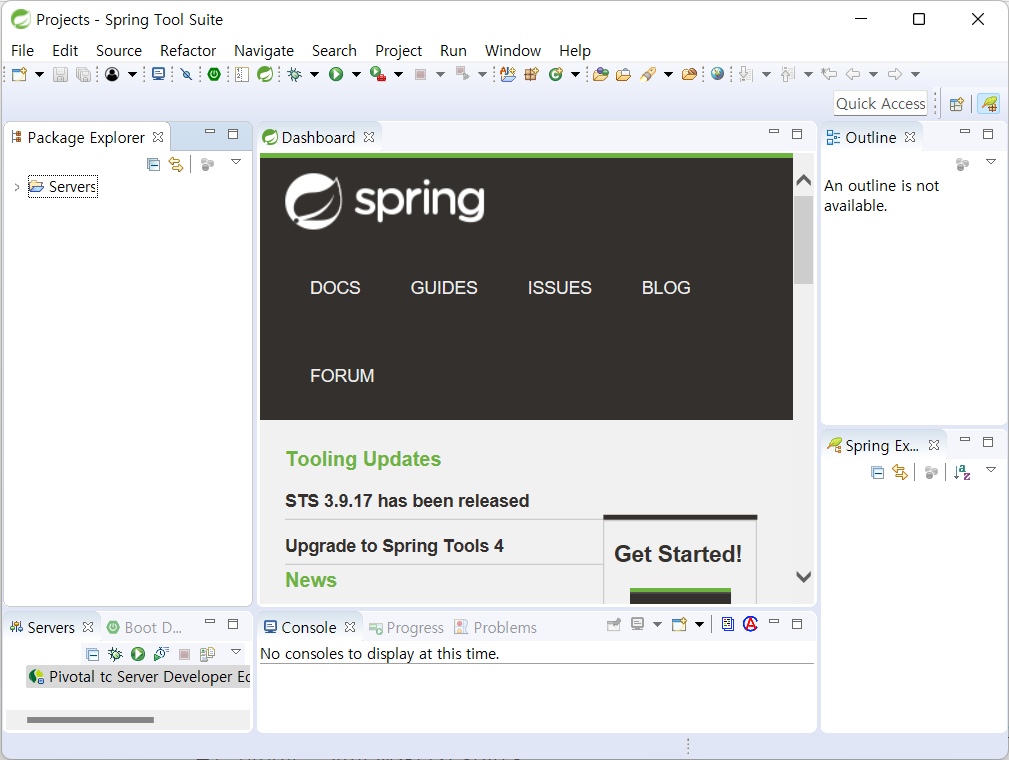Open the Outline panel View Menu triangle
Viewport: 1009px width, 760px height.
(991, 162)
